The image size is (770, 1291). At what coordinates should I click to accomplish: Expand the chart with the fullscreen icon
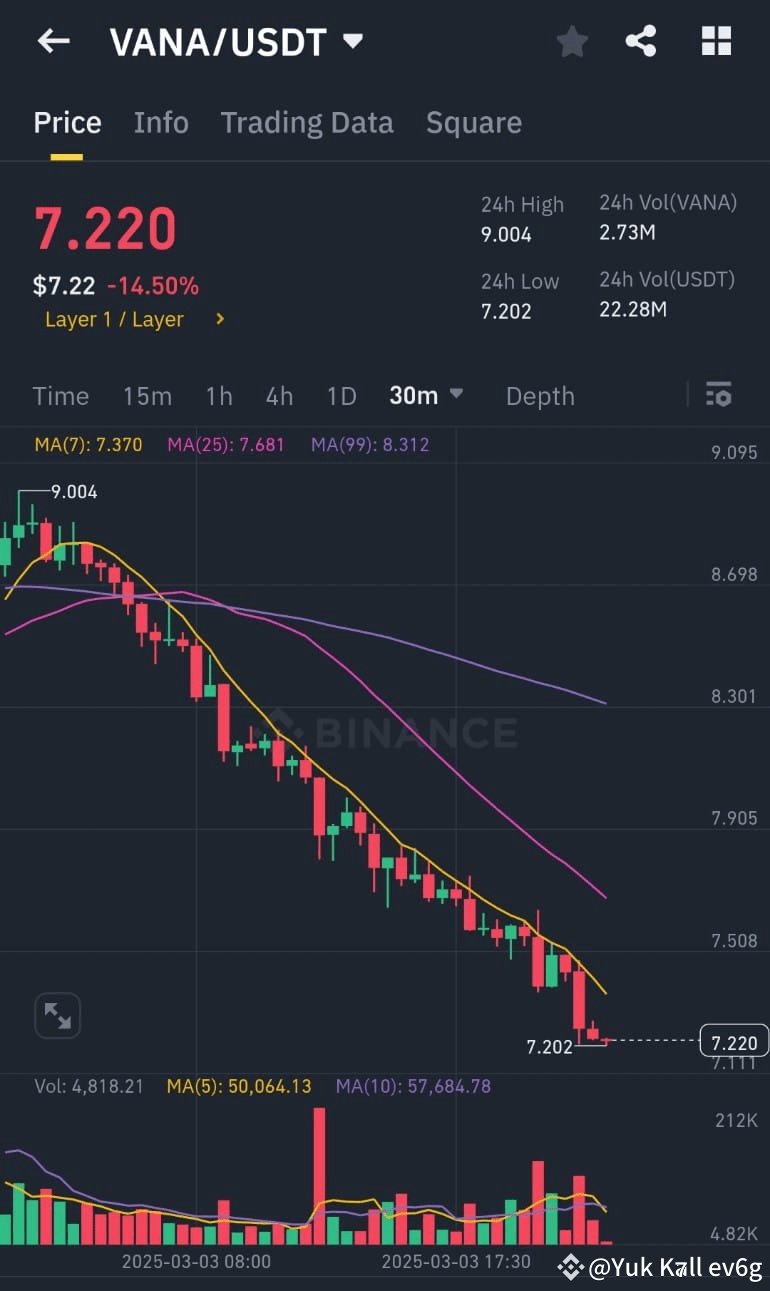(x=57, y=1015)
